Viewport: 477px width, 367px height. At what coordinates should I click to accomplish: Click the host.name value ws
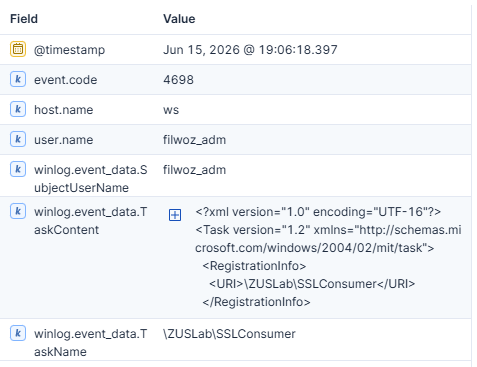pyautogui.click(x=171, y=110)
